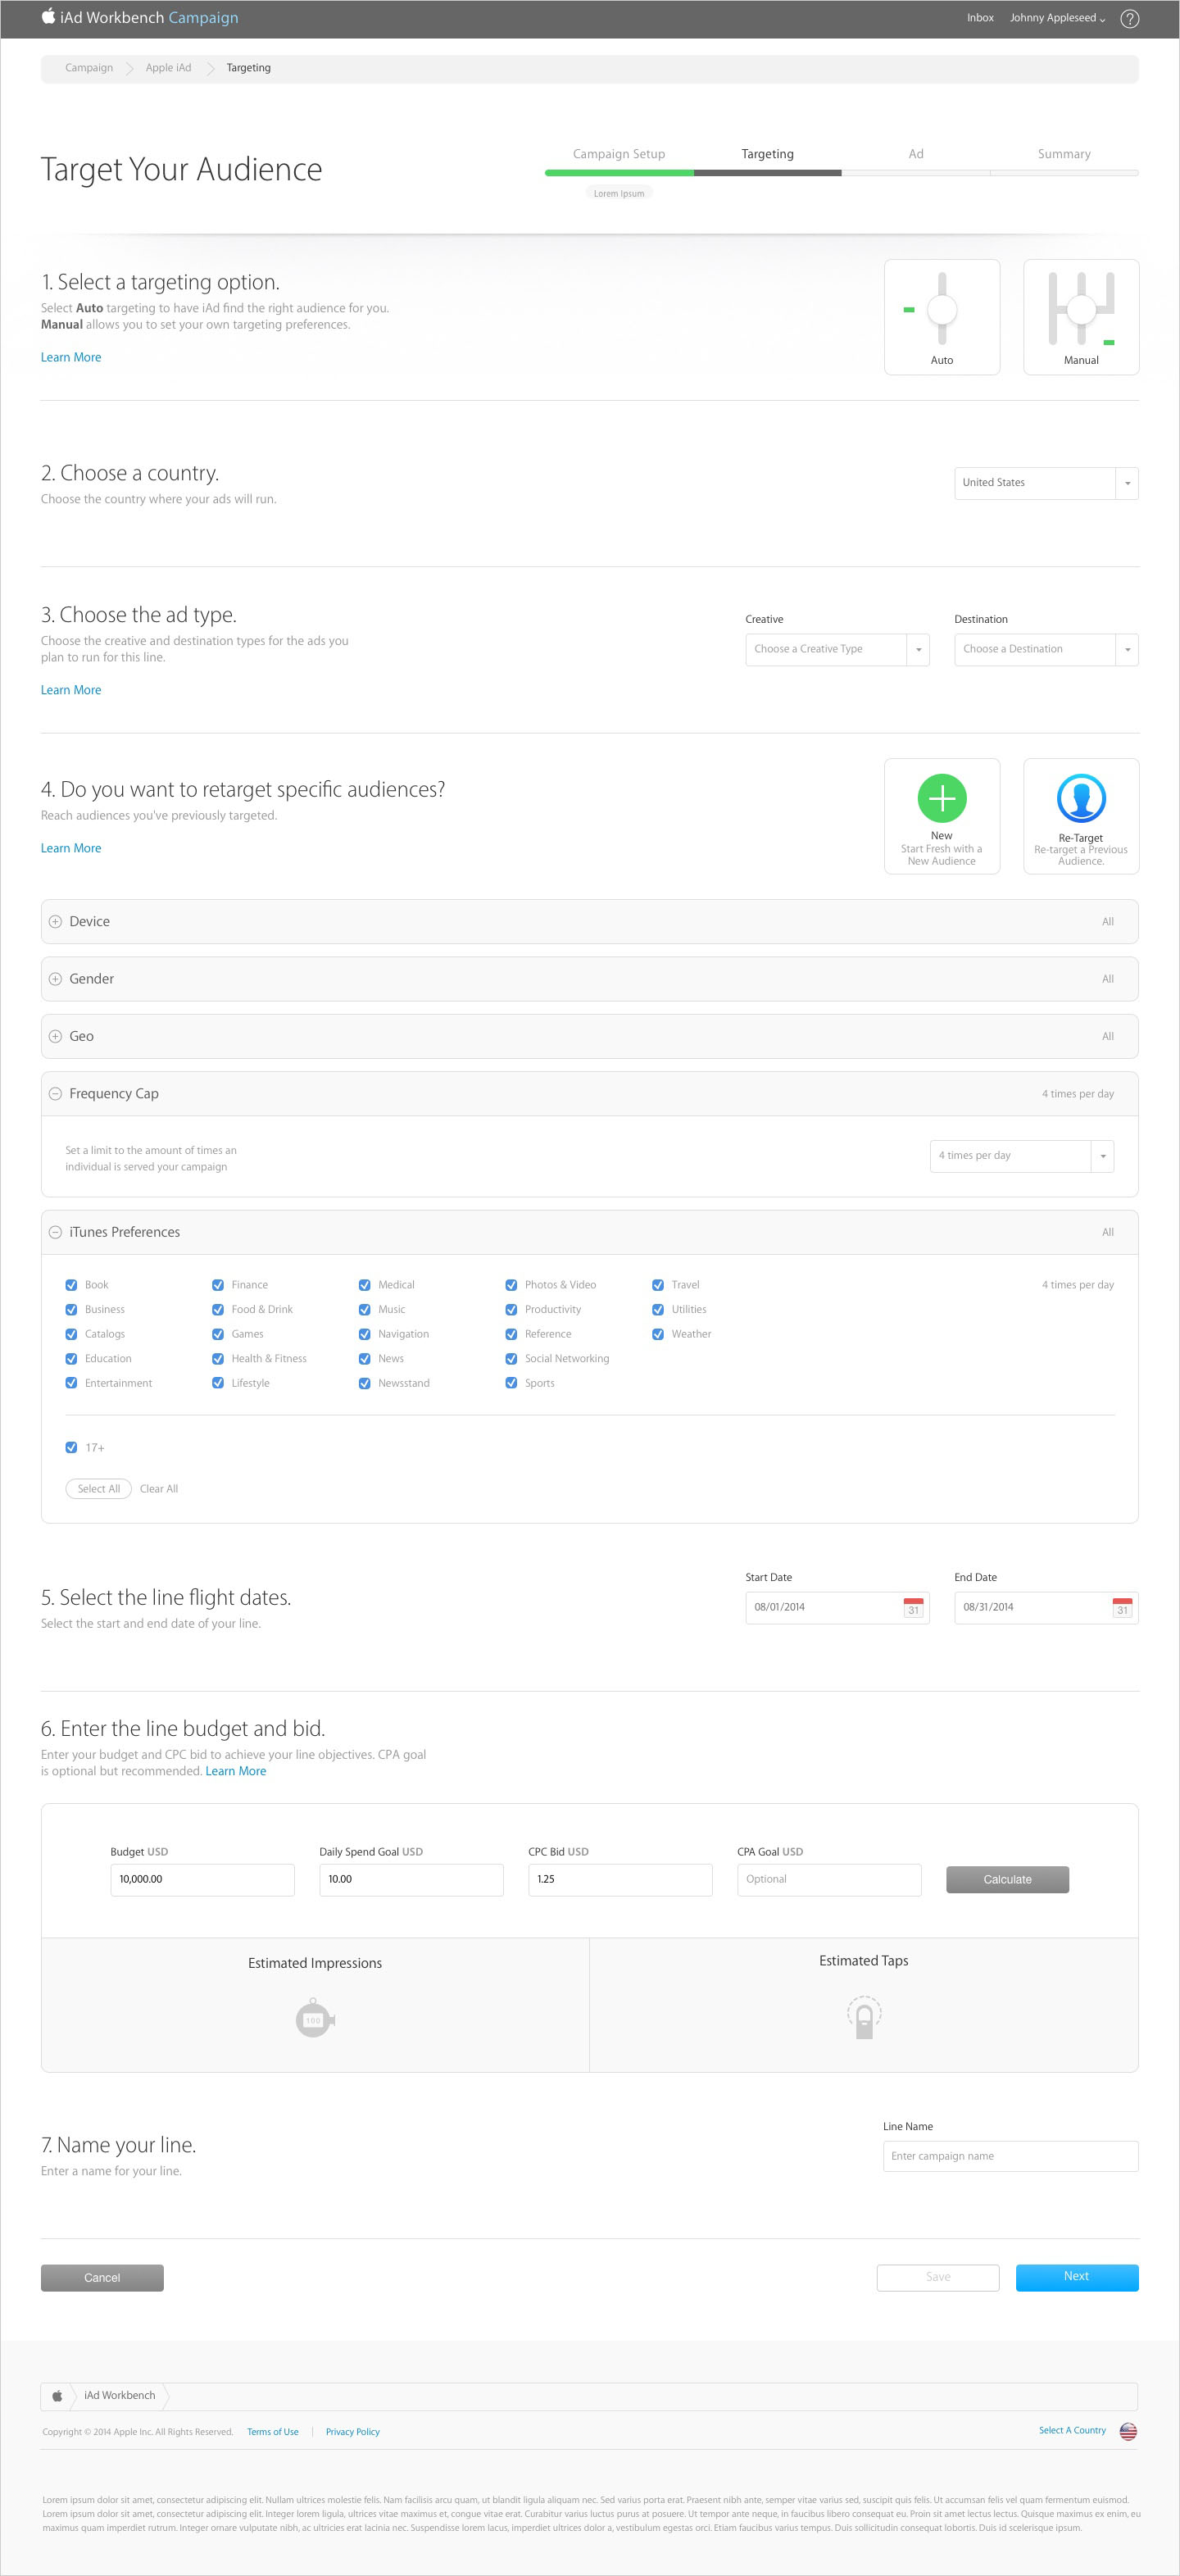Toggle the Social Networking checkbox
This screenshot has height=2576, width=1180.
pyautogui.click(x=511, y=1359)
